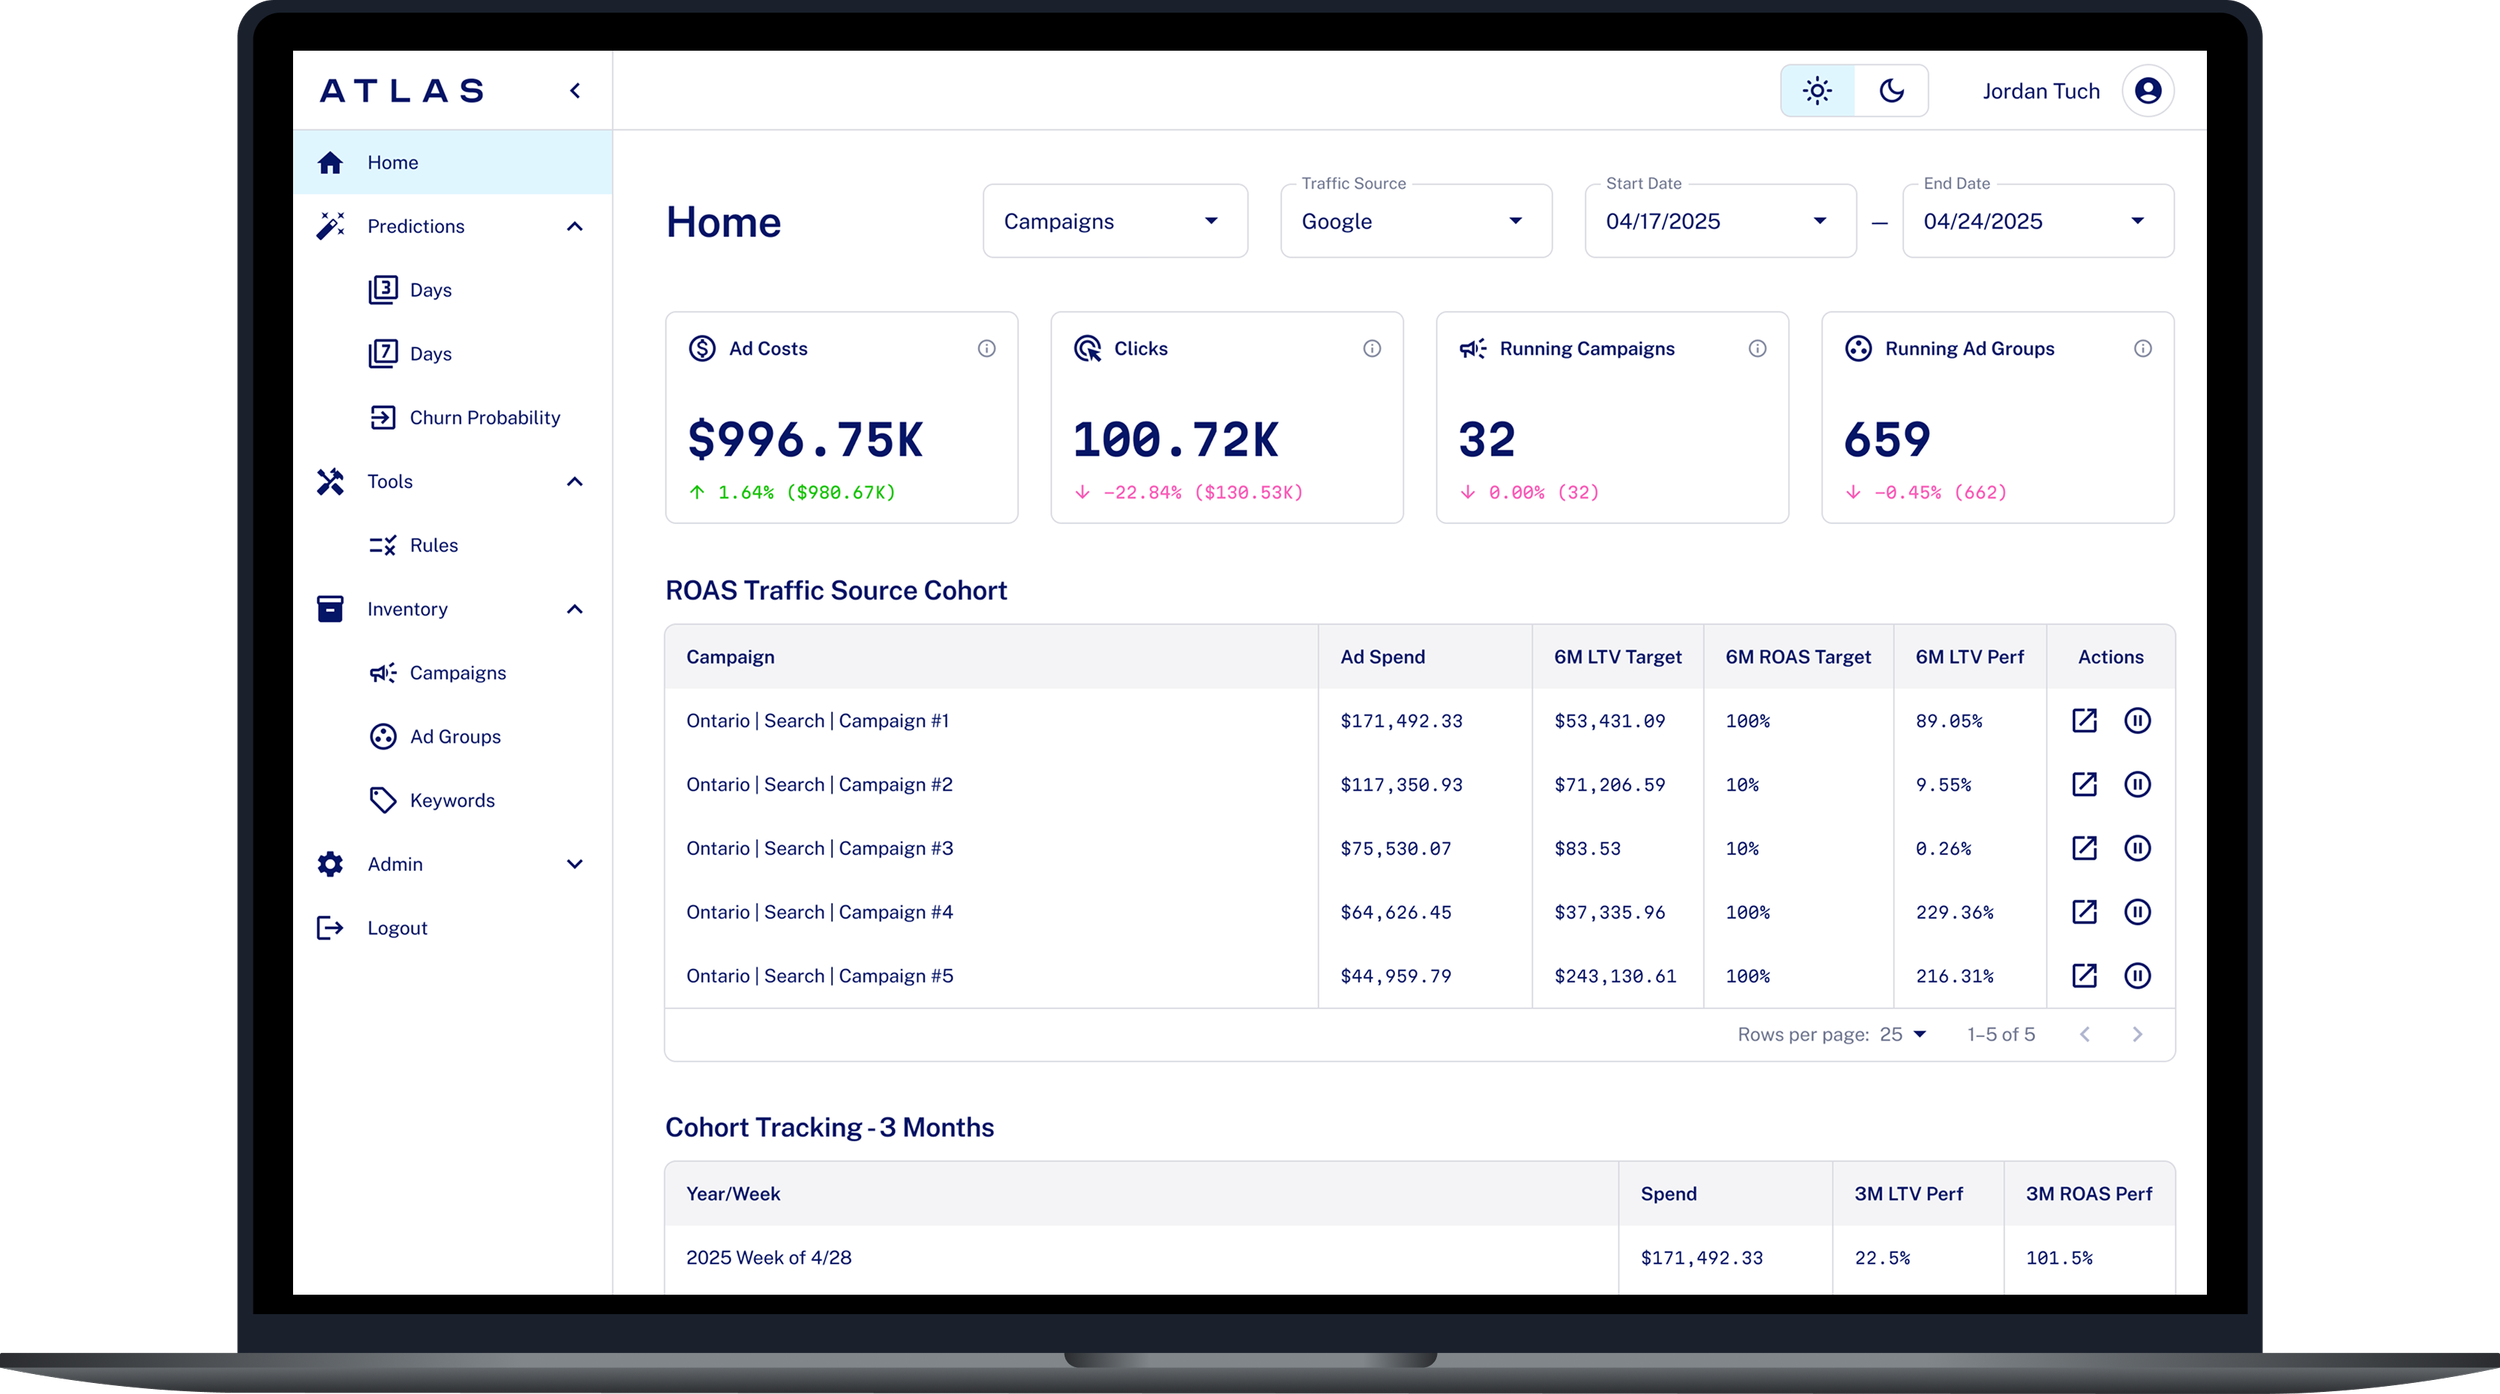Expand the Admin sidebar section
Screen dimensions: 2500x1394
pyautogui.click(x=574, y=864)
